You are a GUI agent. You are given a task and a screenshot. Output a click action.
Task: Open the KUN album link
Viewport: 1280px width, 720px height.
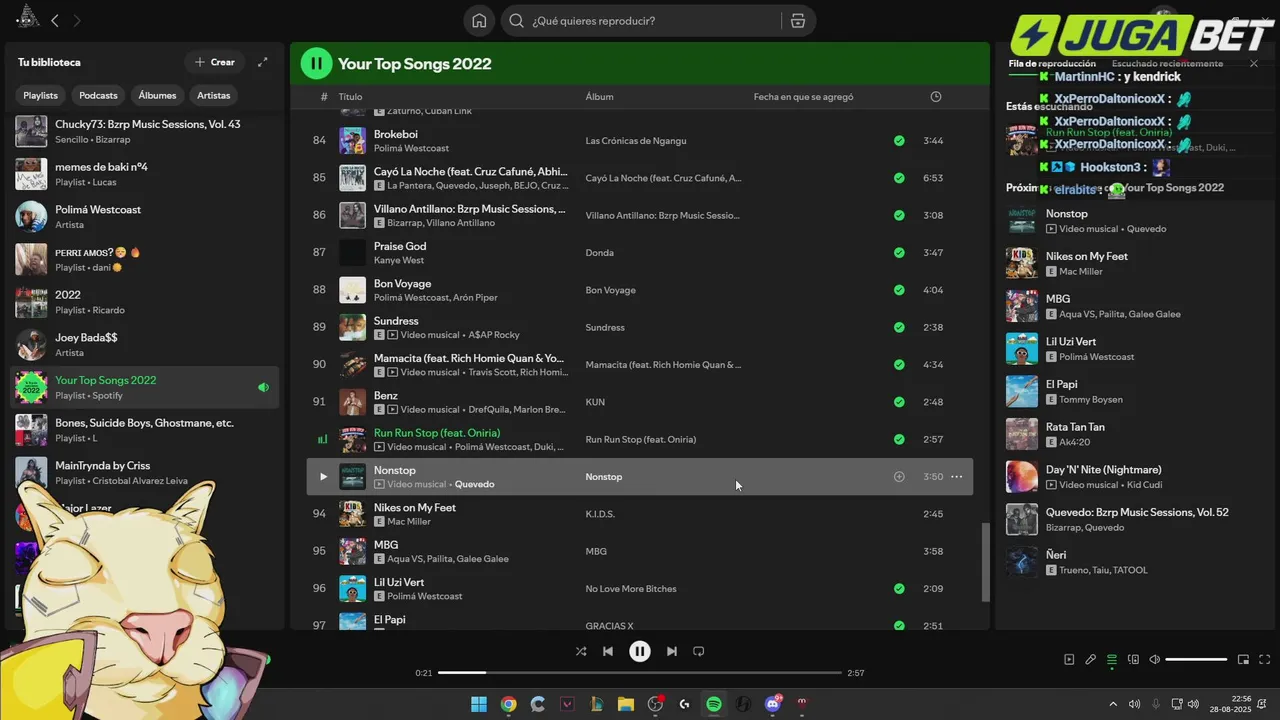point(595,402)
